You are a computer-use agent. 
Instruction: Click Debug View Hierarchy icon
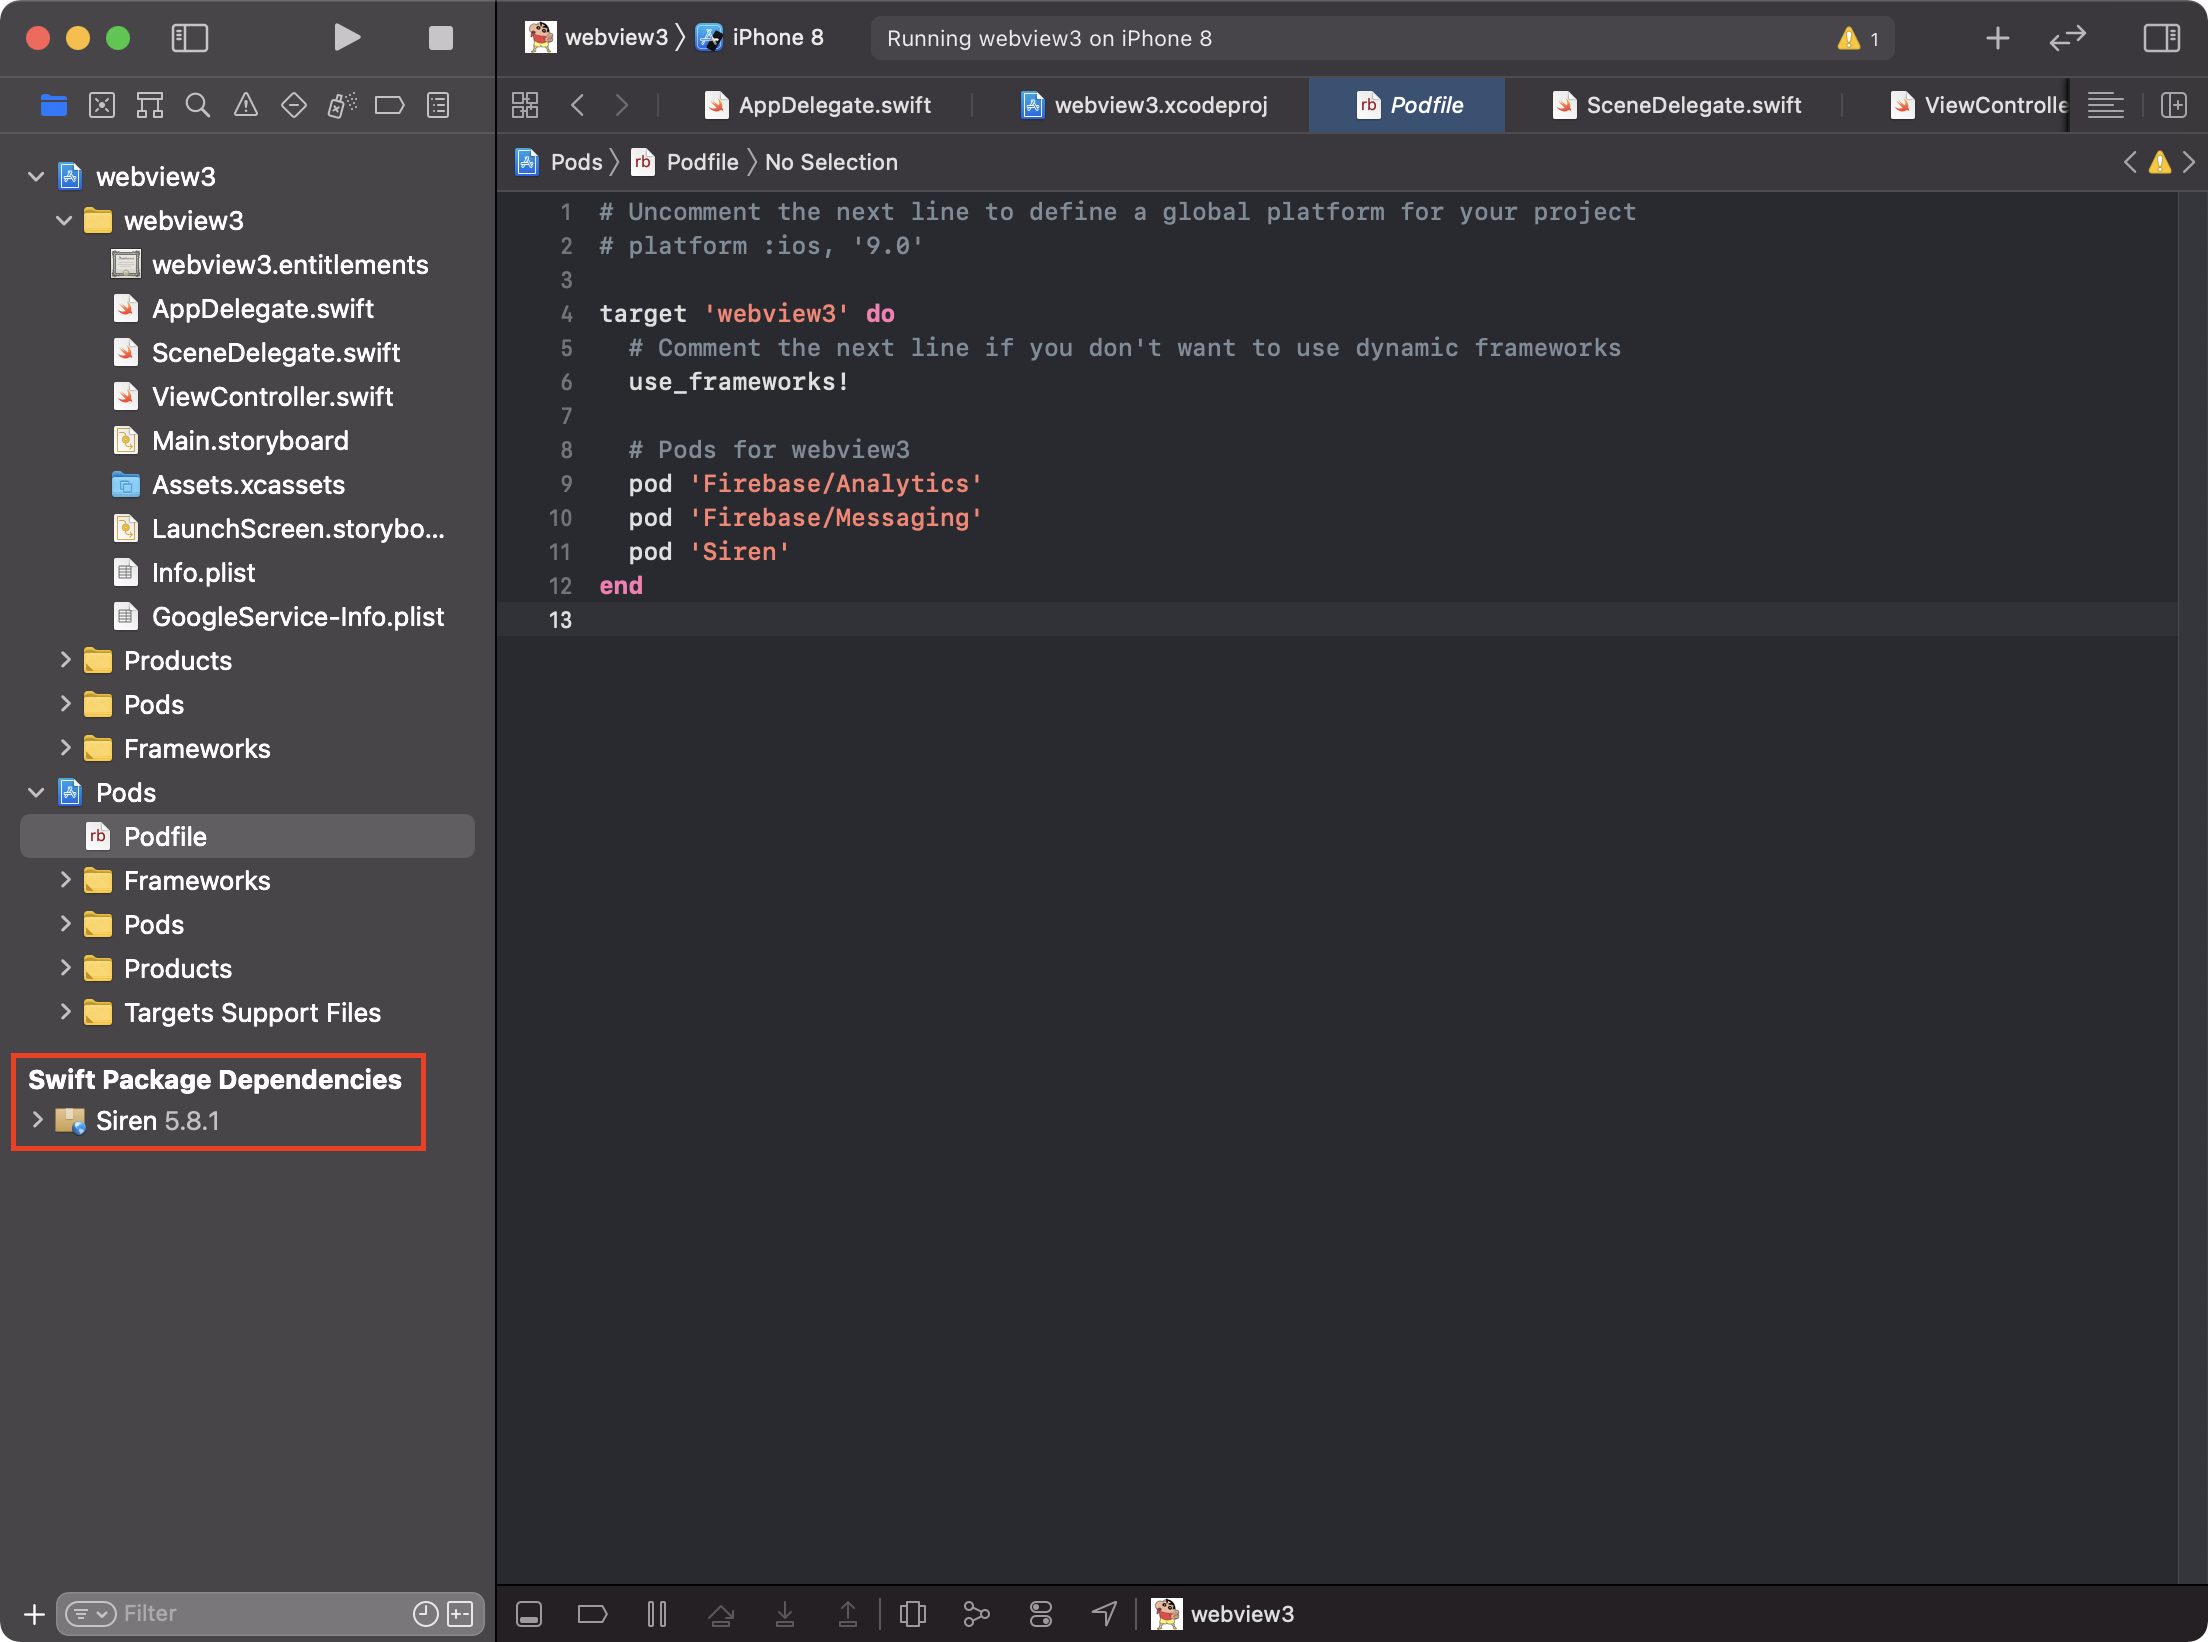912,1613
